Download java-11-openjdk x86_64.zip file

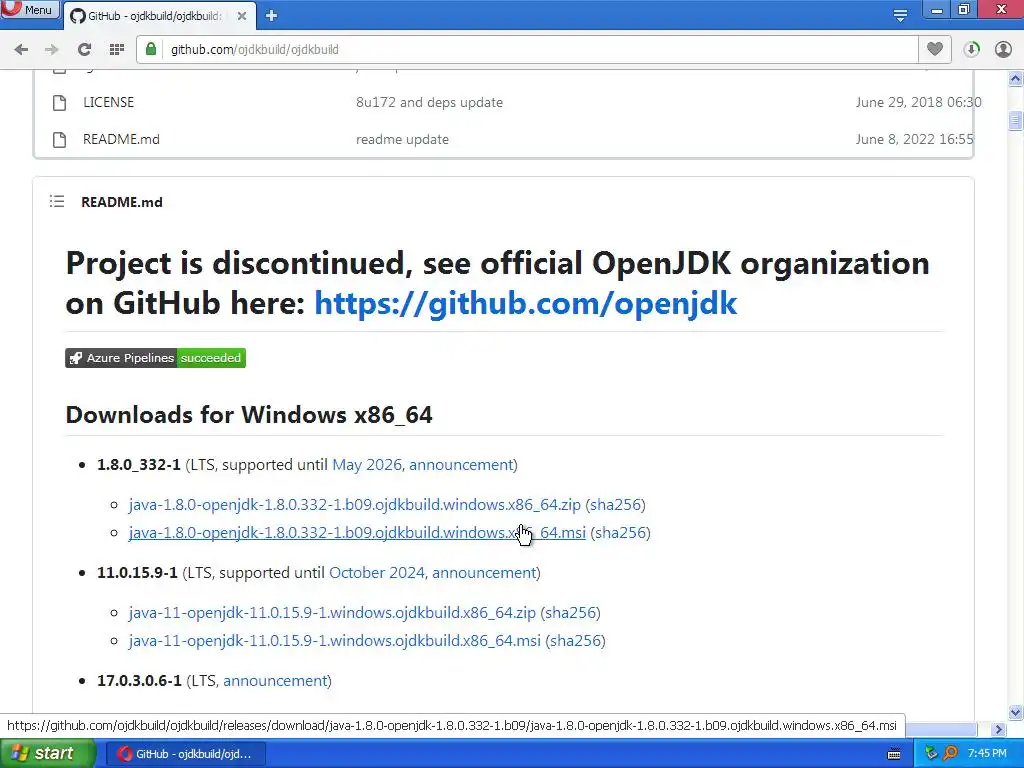click(332, 613)
